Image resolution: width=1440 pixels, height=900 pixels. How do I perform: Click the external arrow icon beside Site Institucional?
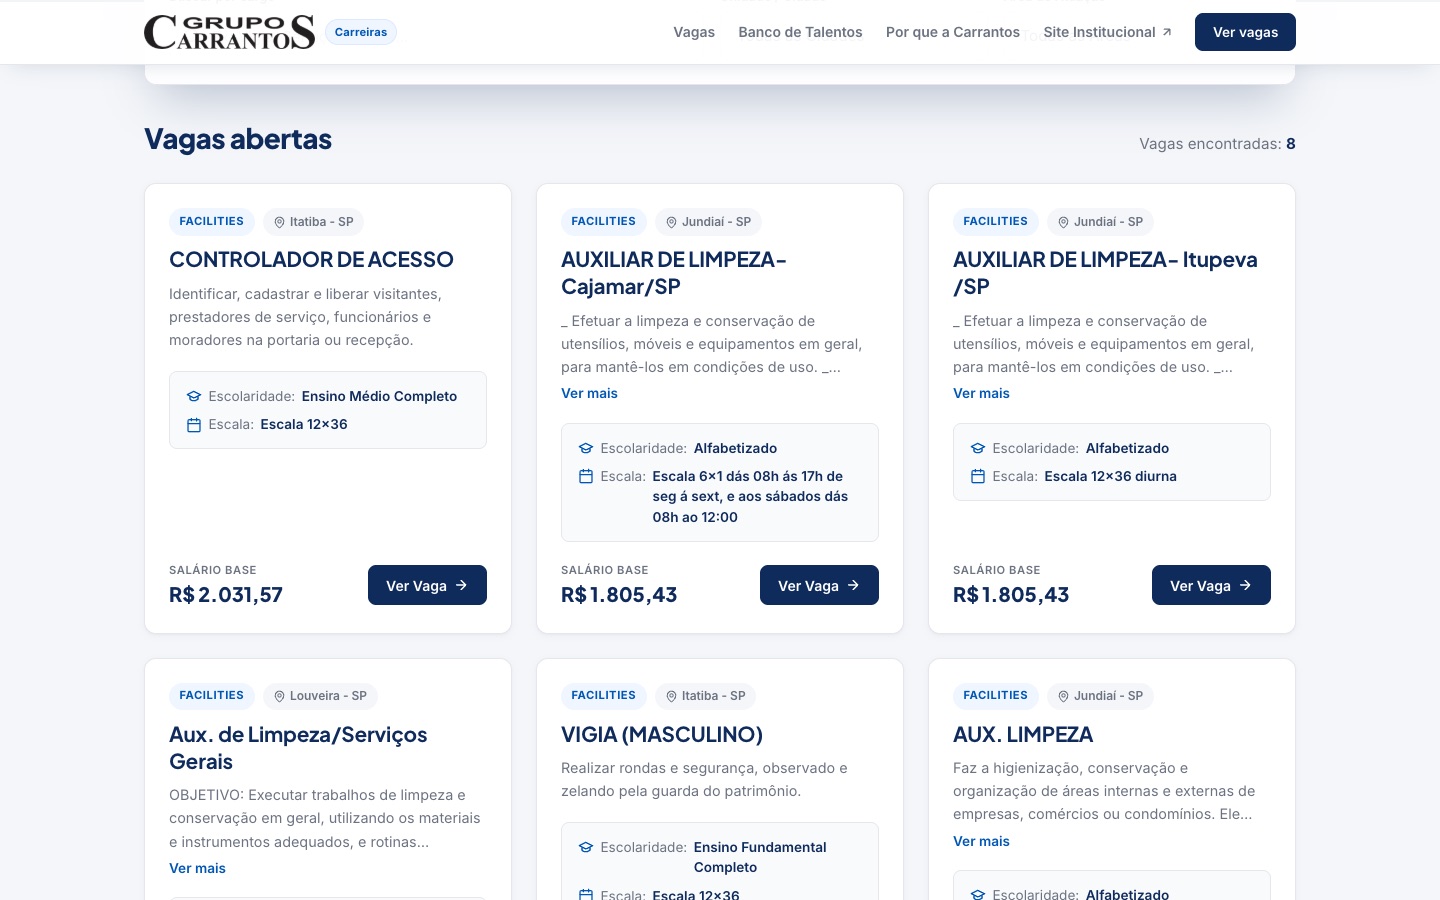1166,32
